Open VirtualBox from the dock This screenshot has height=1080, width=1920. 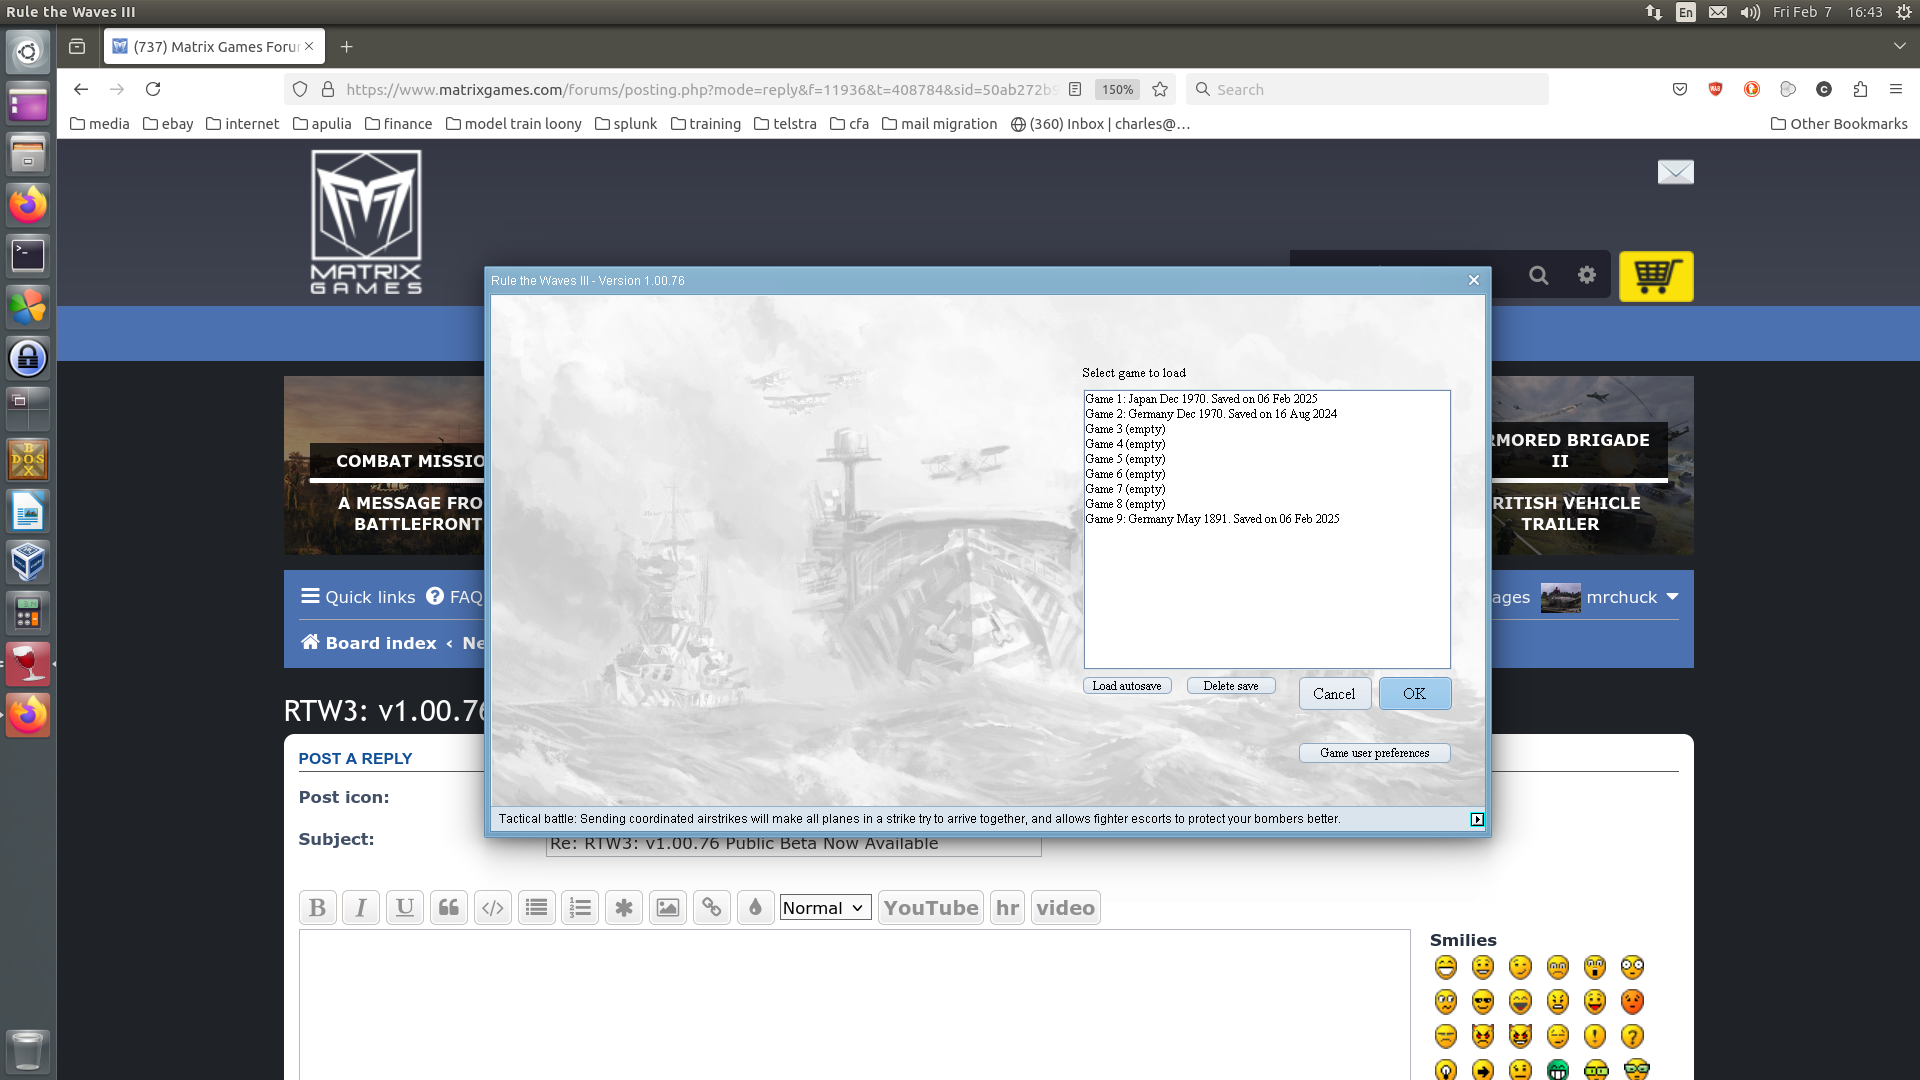pos(28,562)
